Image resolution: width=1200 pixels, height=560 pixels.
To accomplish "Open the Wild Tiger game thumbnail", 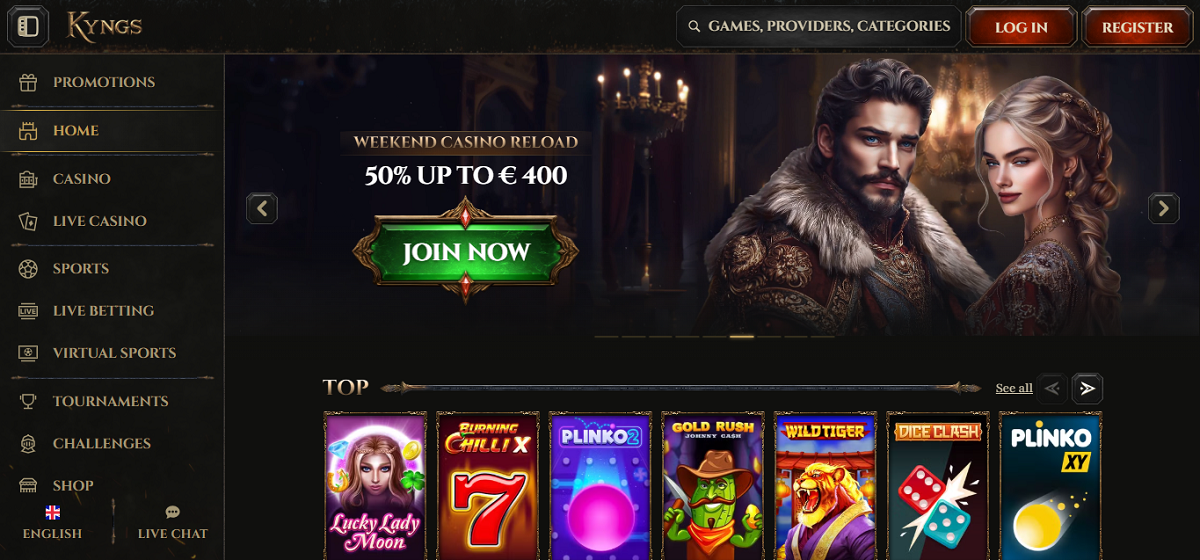I will (x=826, y=486).
